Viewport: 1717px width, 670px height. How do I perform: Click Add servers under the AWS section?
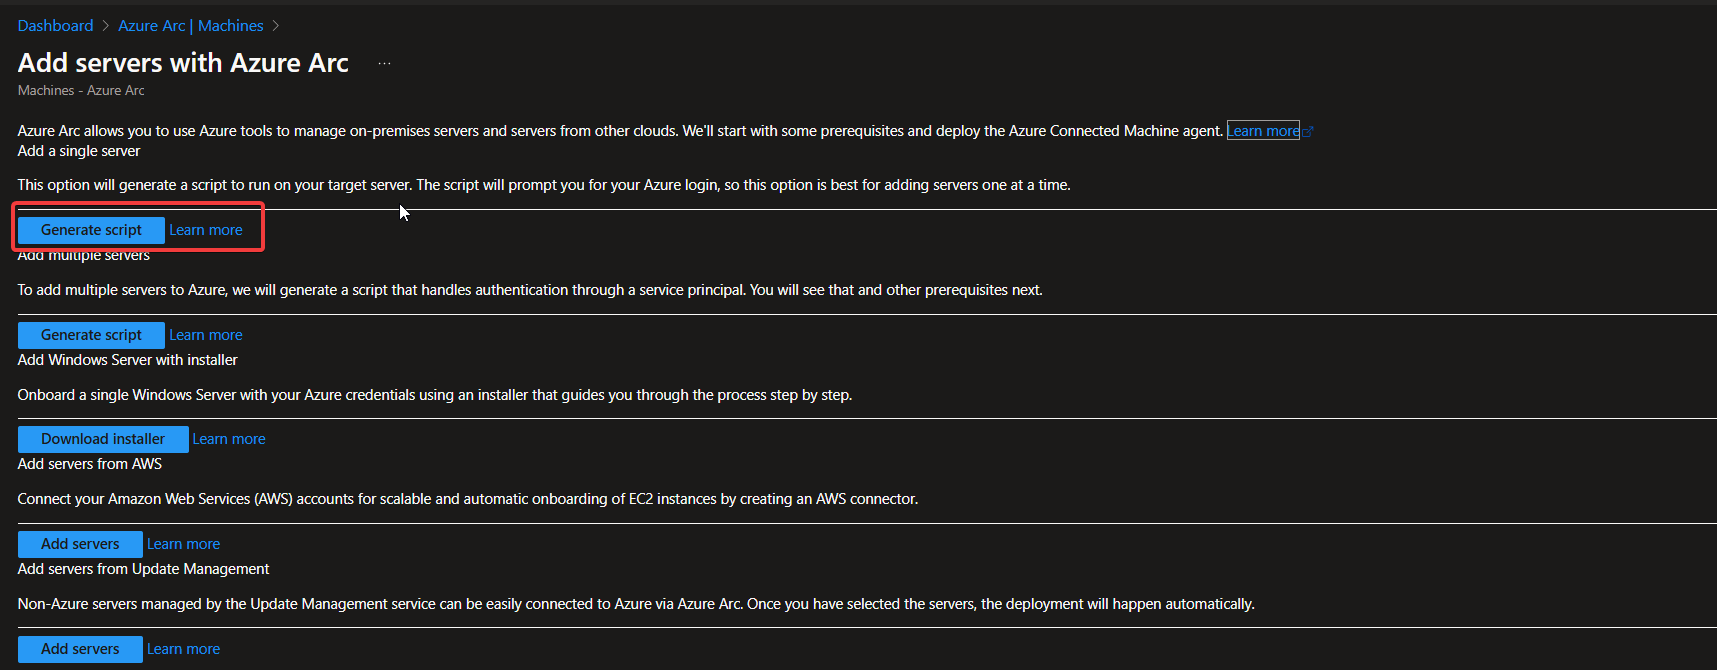pyautogui.click(x=80, y=544)
